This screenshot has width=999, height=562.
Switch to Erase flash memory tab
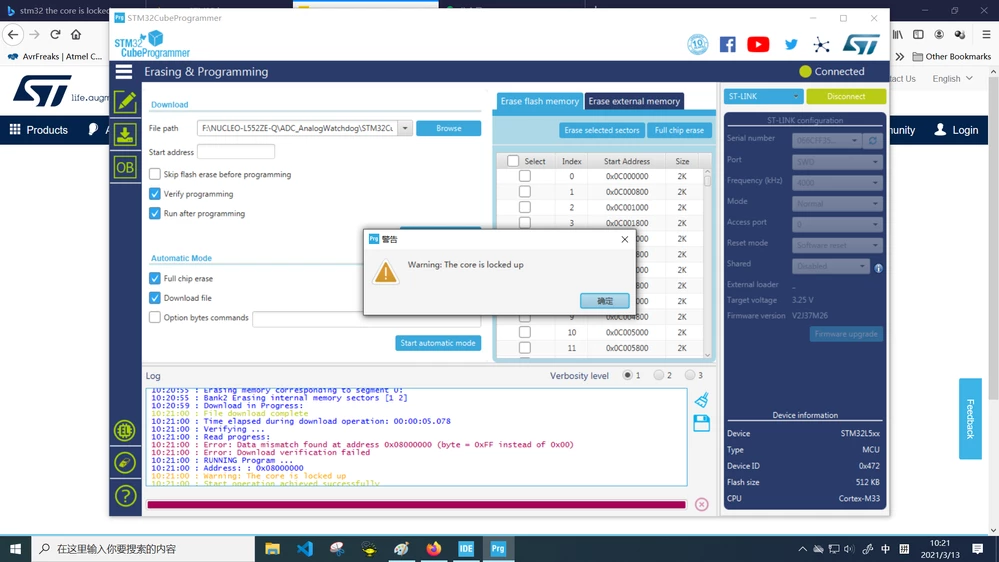tap(540, 101)
